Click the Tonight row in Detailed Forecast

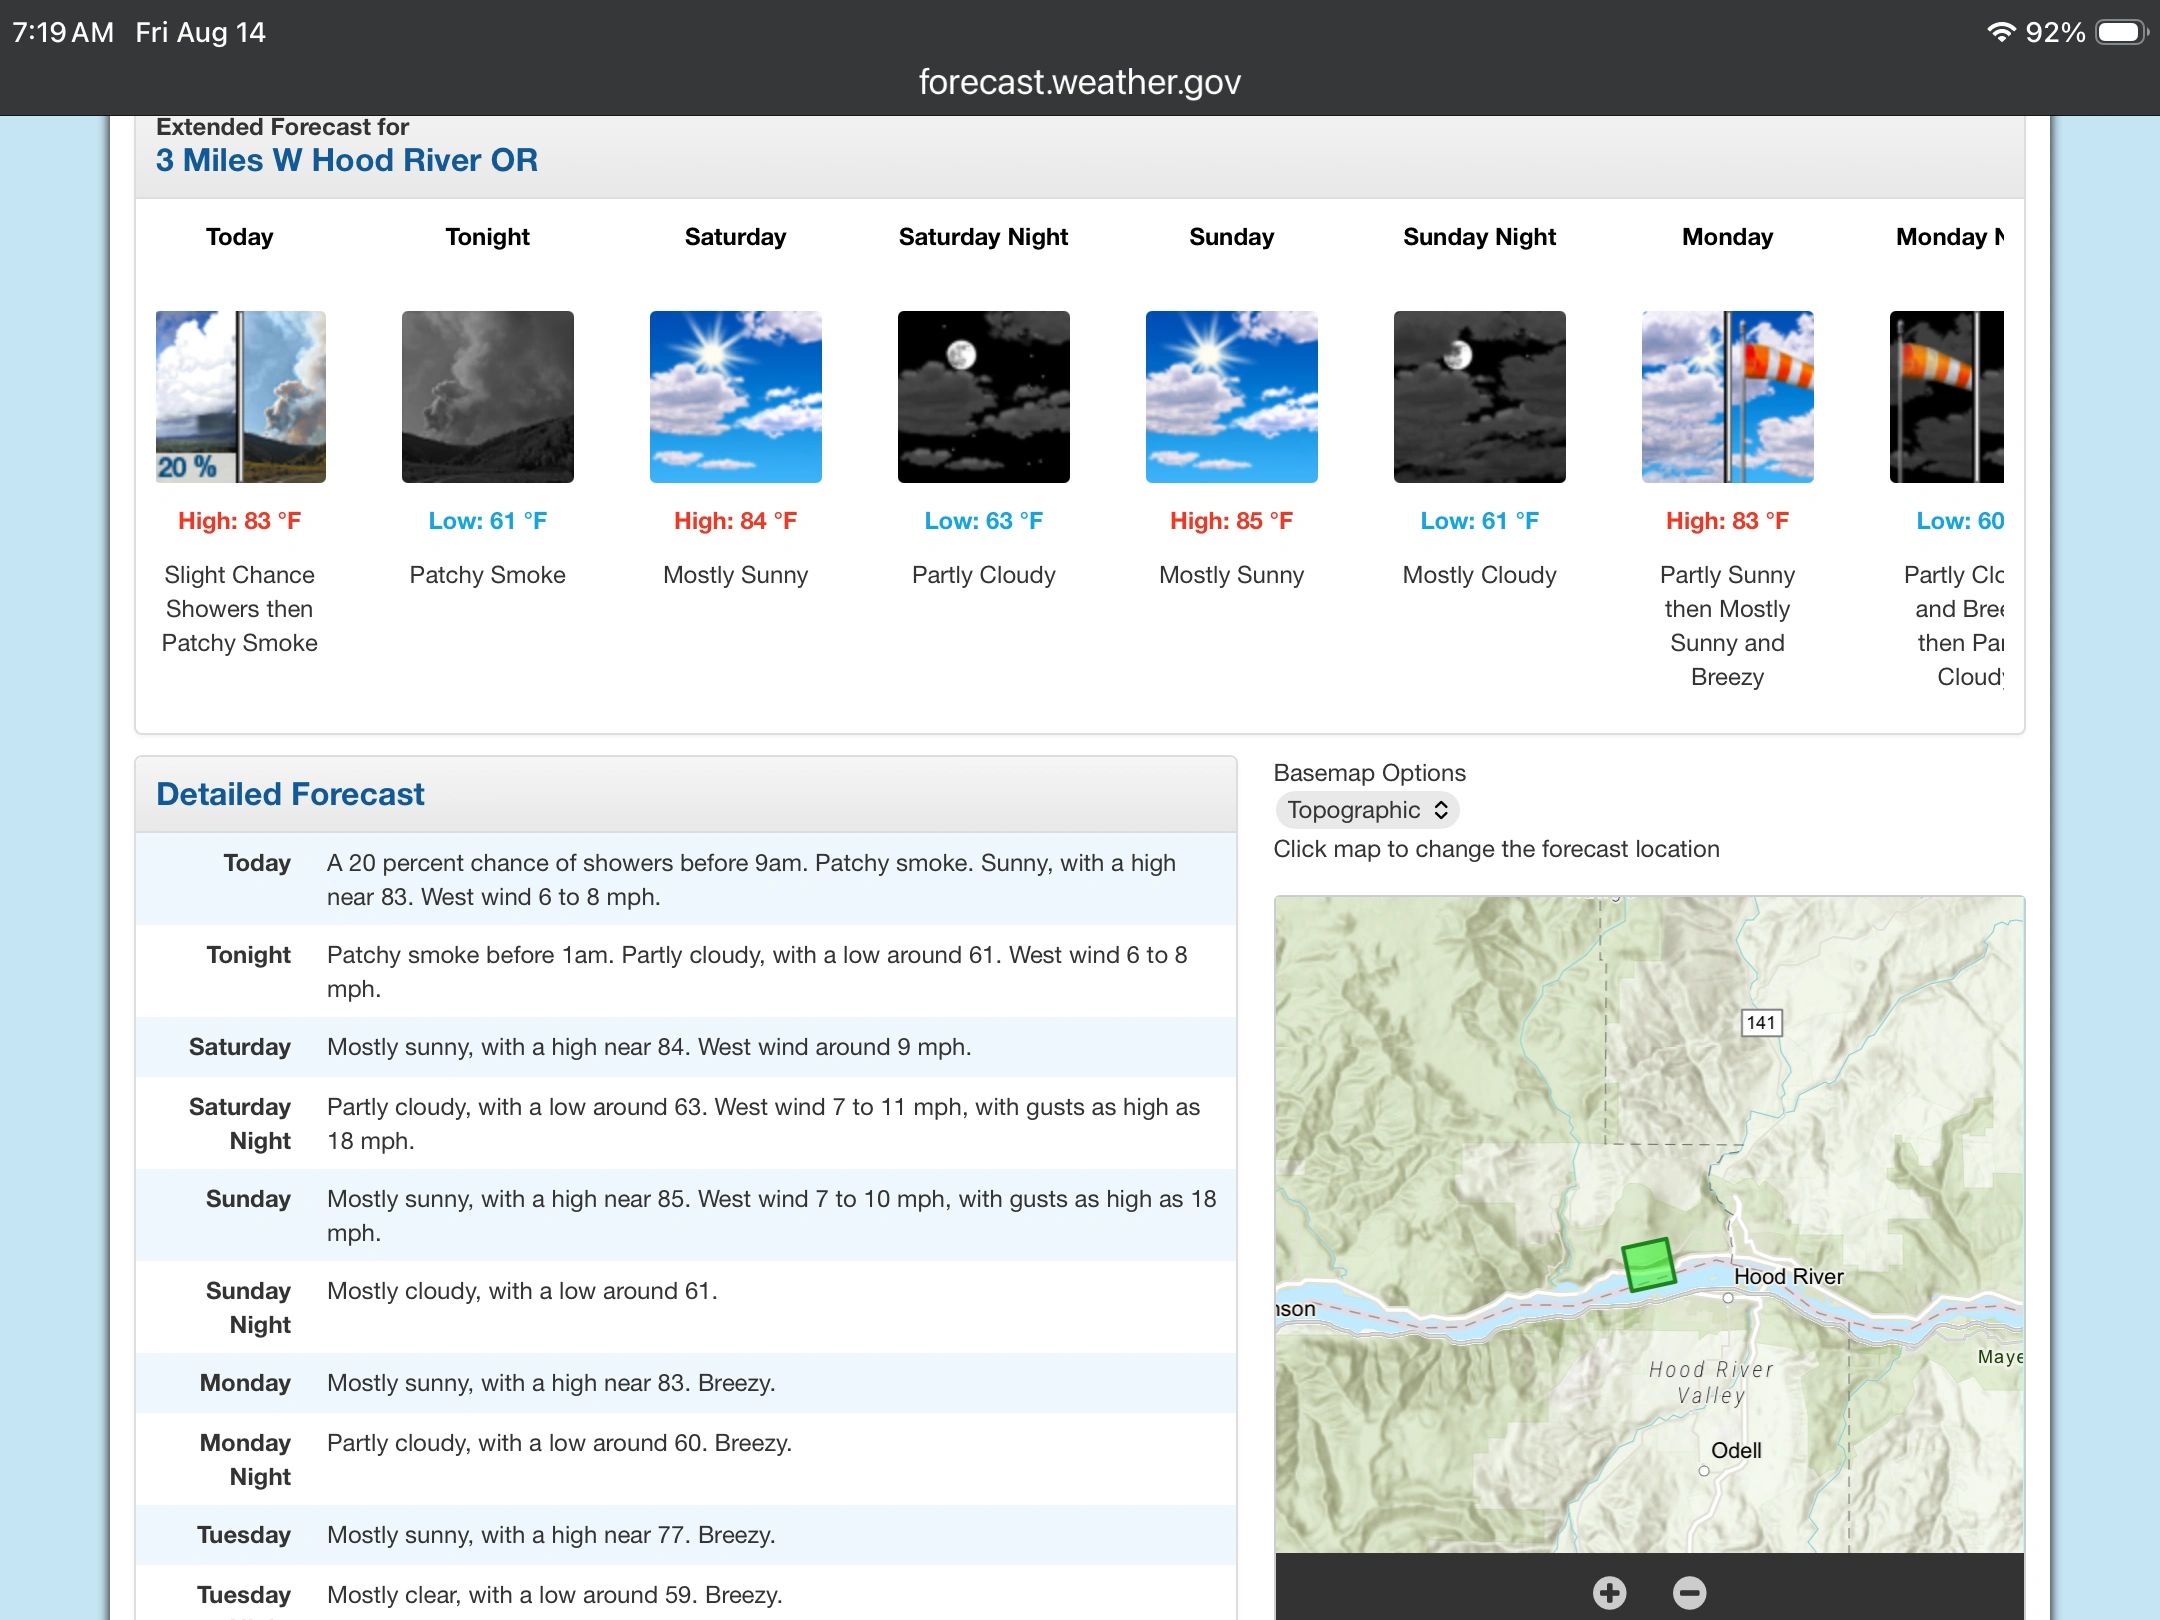click(x=686, y=972)
